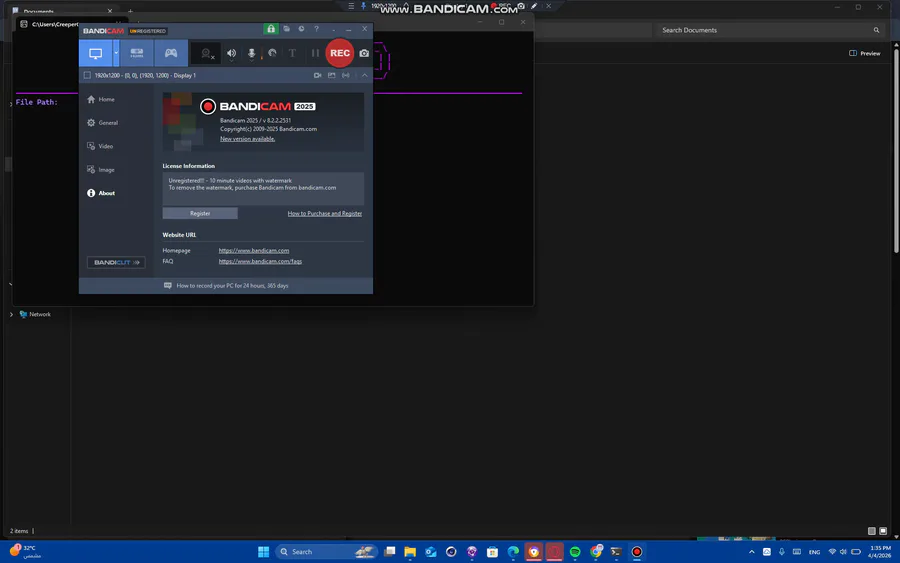Toggle the webcam overlay icon
The height and width of the screenshot is (563, 900).
pyautogui.click(x=207, y=53)
